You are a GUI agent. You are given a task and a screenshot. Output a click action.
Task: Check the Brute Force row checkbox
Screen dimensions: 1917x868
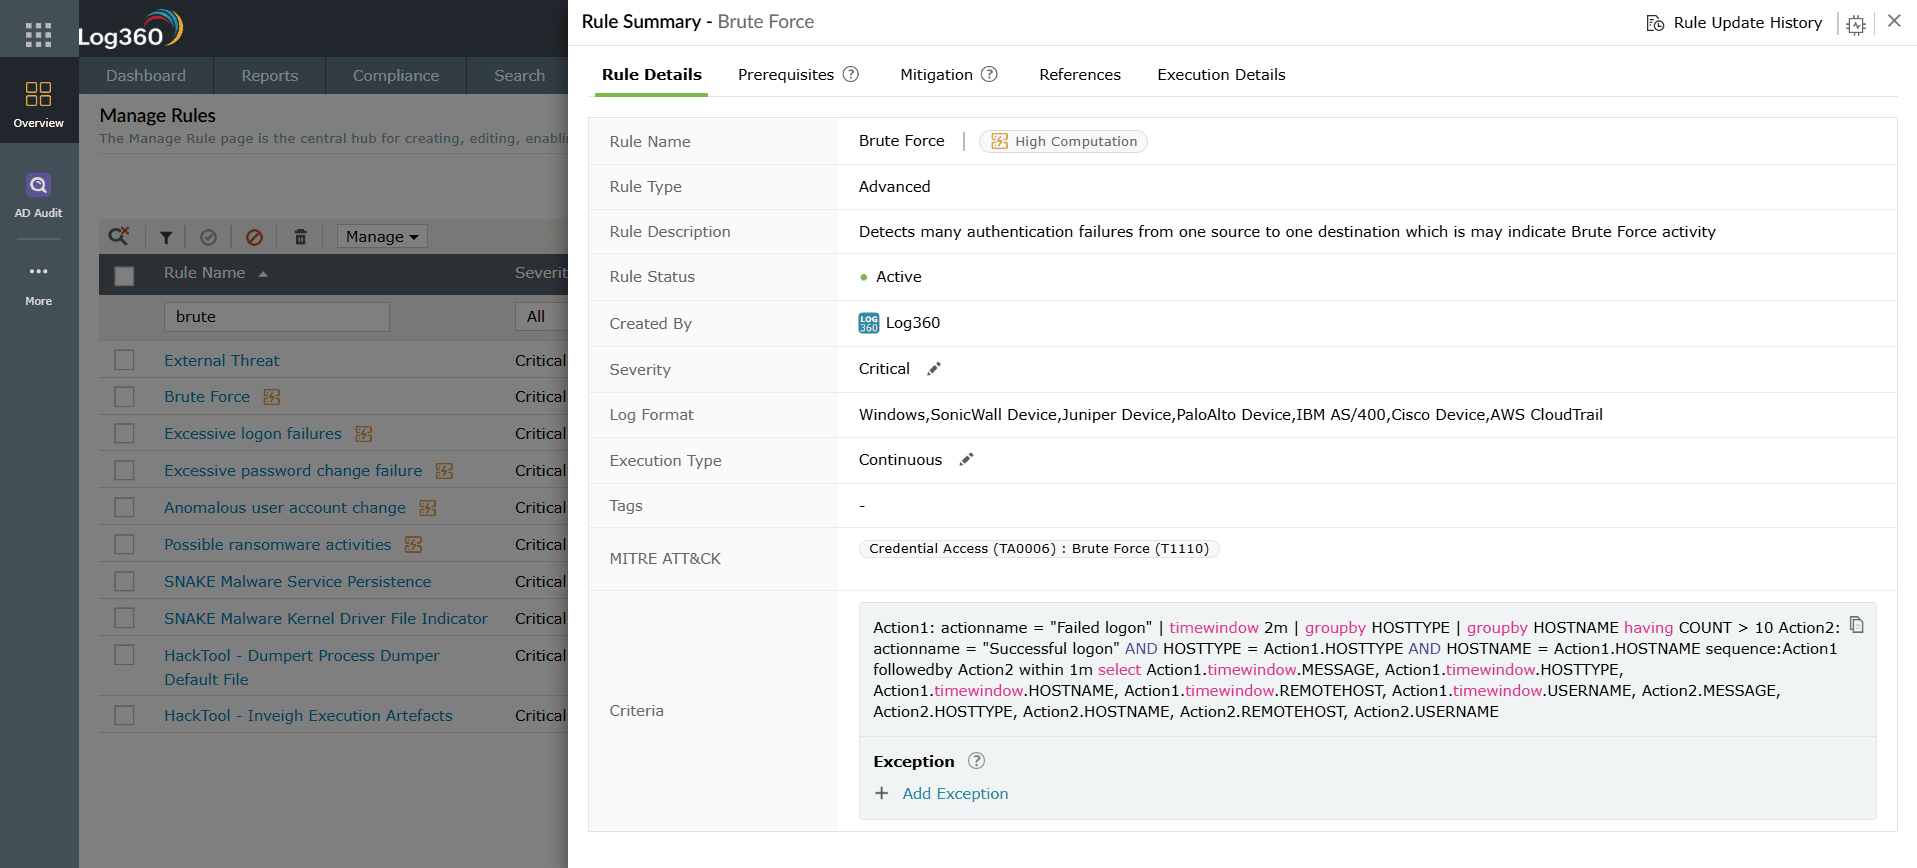(x=124, y=397)
